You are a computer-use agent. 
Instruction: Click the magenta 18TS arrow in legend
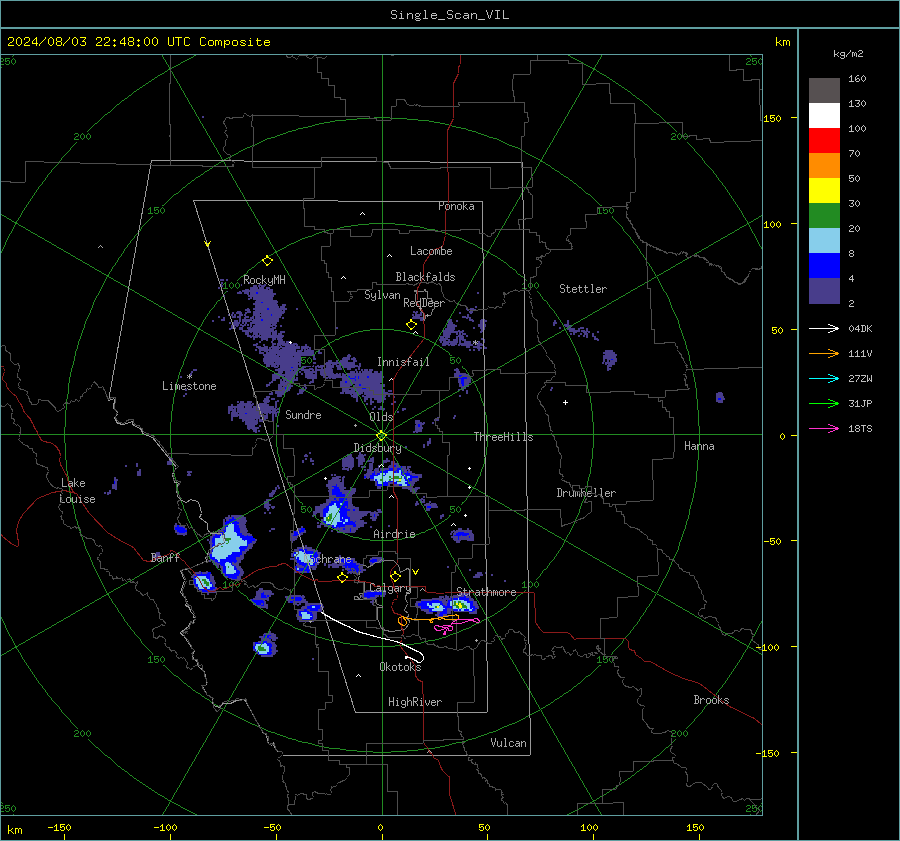824,428
